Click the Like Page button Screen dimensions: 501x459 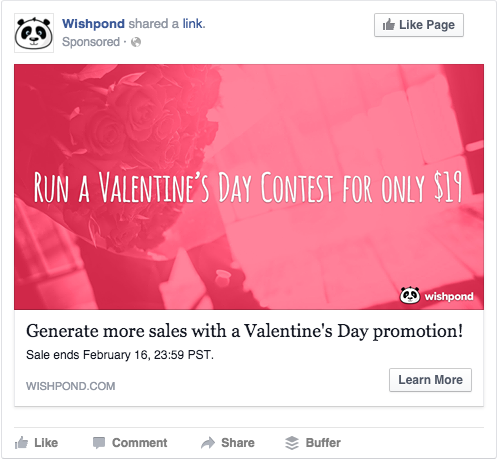pos(419,25)
